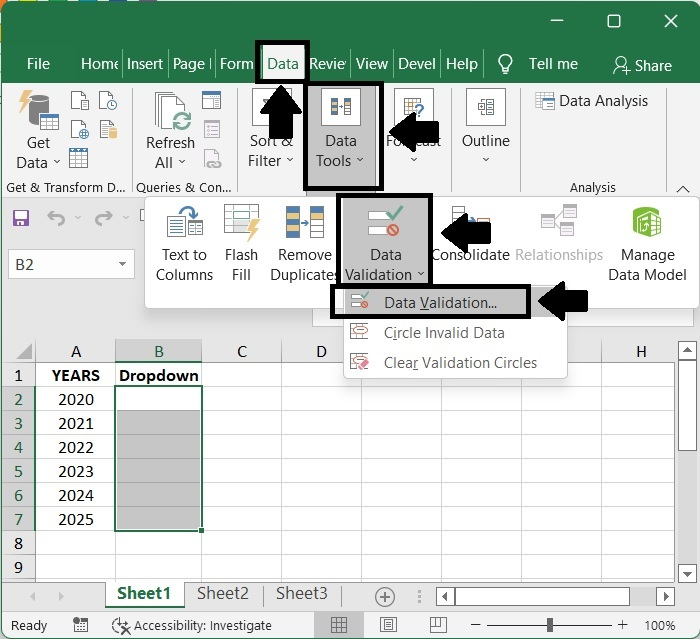This screenshot has width=700, height=639.
Task: Switch to the Sheet2 tab
Action: coord(222,593)
